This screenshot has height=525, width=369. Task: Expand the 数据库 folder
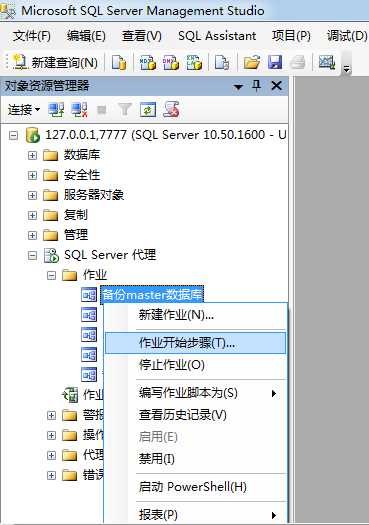tap(32, 155)
